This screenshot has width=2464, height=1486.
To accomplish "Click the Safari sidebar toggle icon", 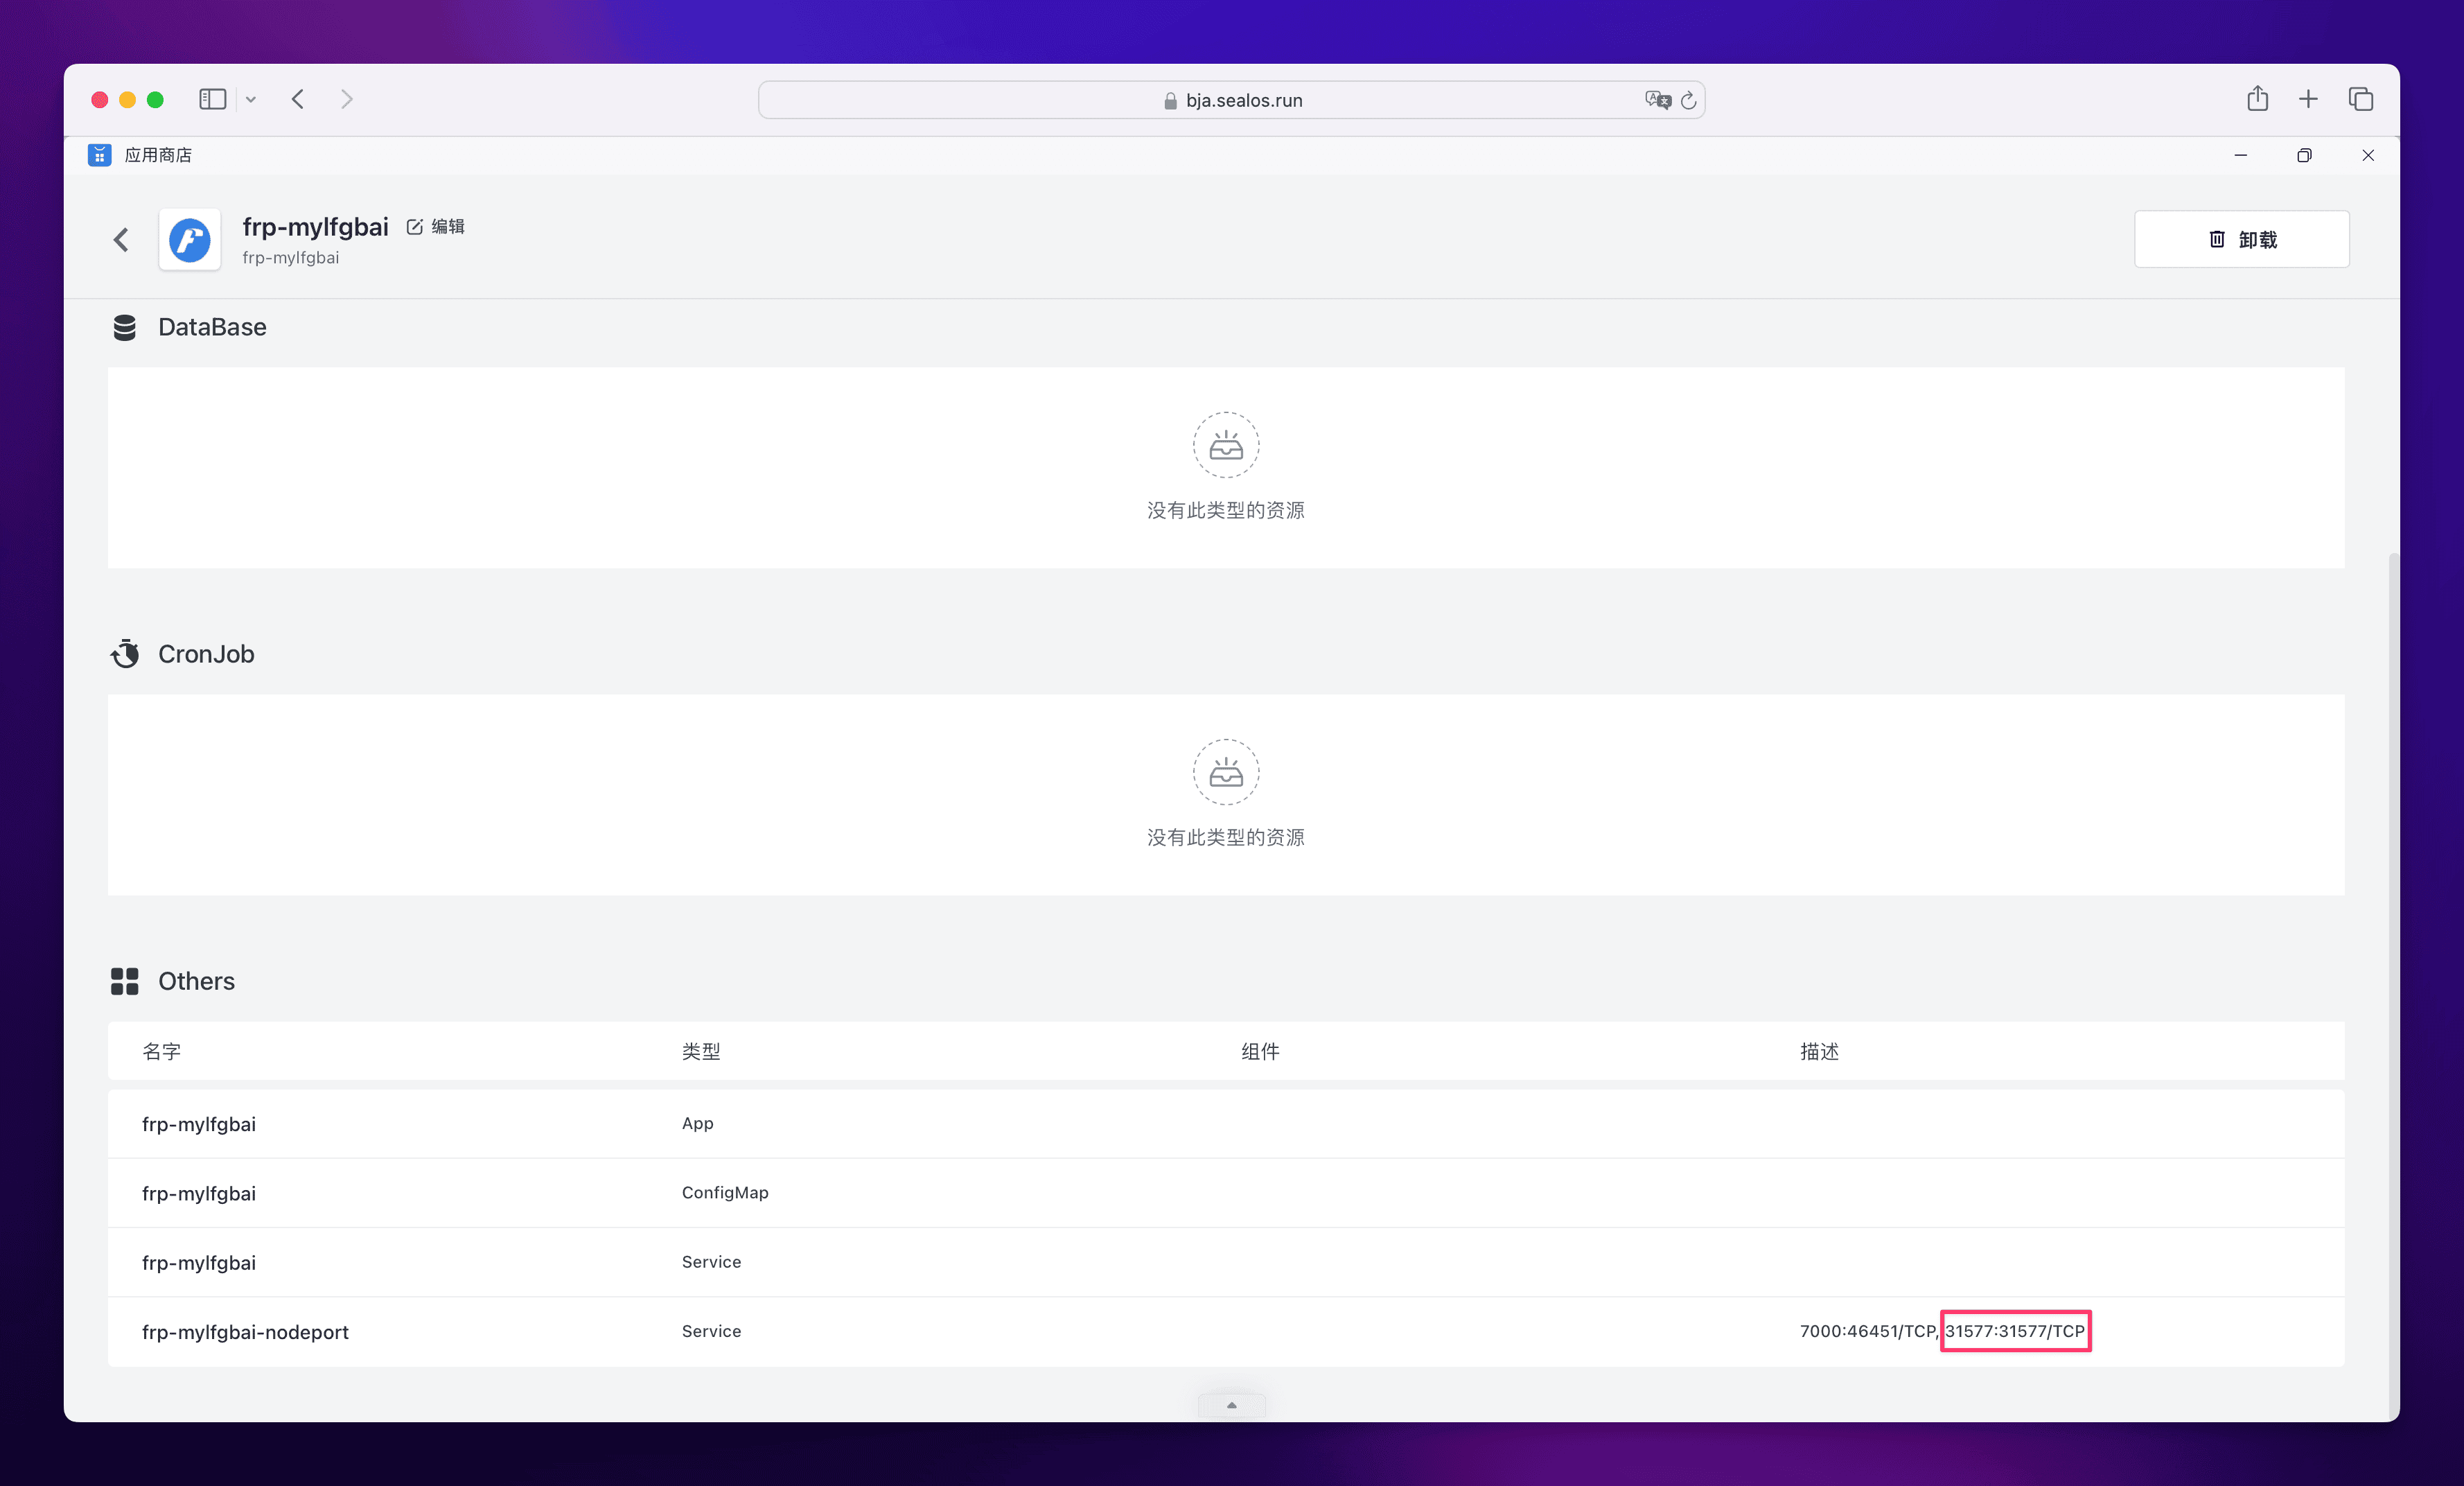I will coord(212,99).
